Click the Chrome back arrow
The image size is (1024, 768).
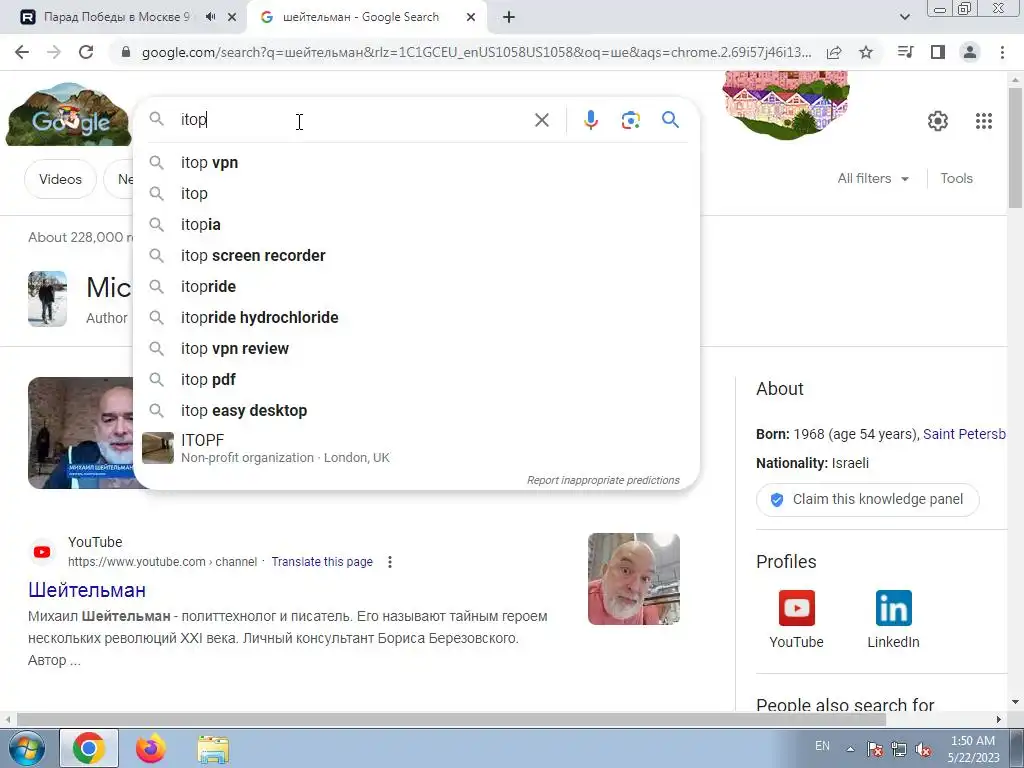pos(22,52)
